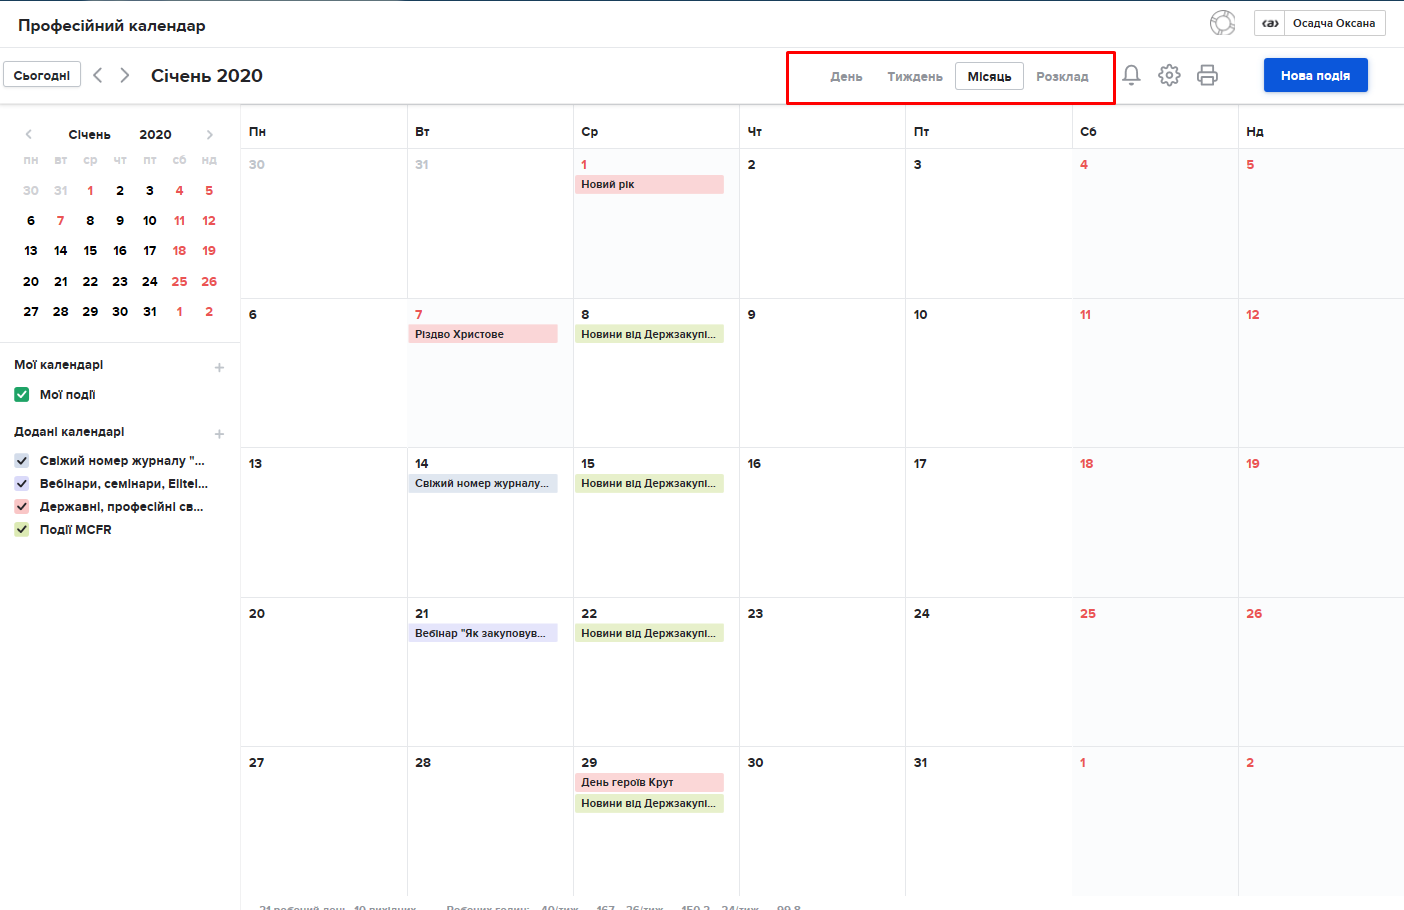1404x910 pixels.
Task: Go to next month in main toolbar
Action: pos(125,75)
